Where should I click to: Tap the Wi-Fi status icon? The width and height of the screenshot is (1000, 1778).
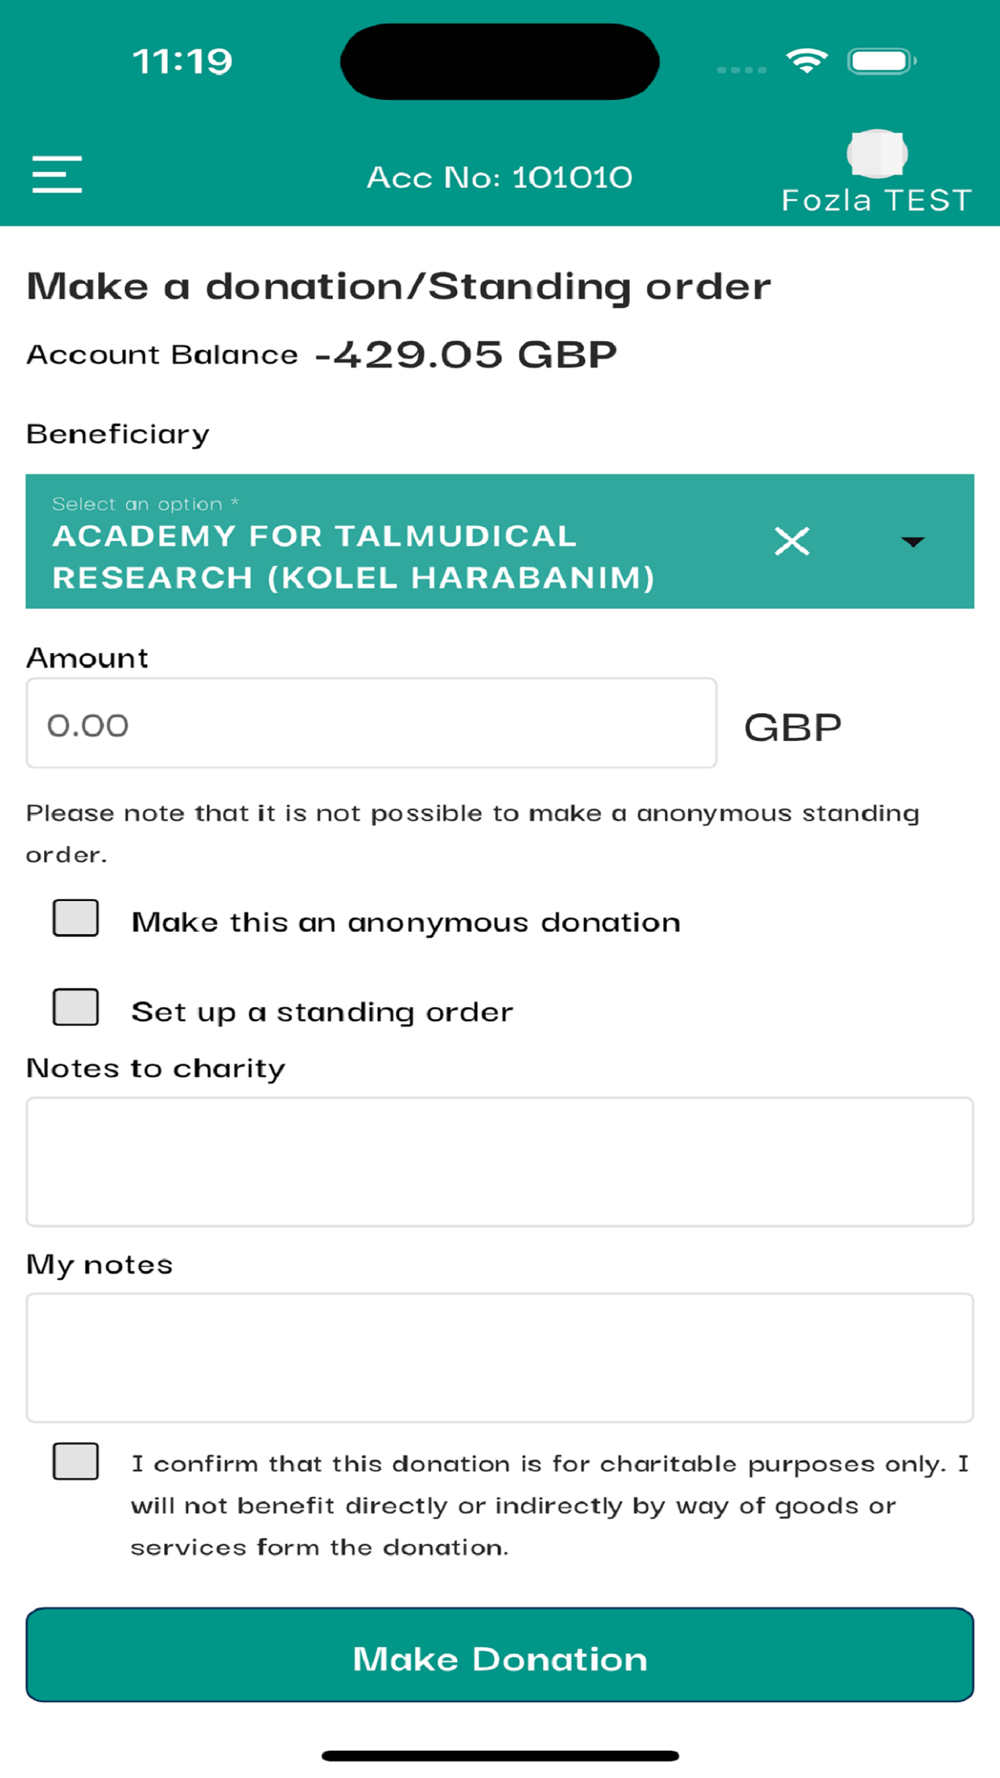click(807, 61)
